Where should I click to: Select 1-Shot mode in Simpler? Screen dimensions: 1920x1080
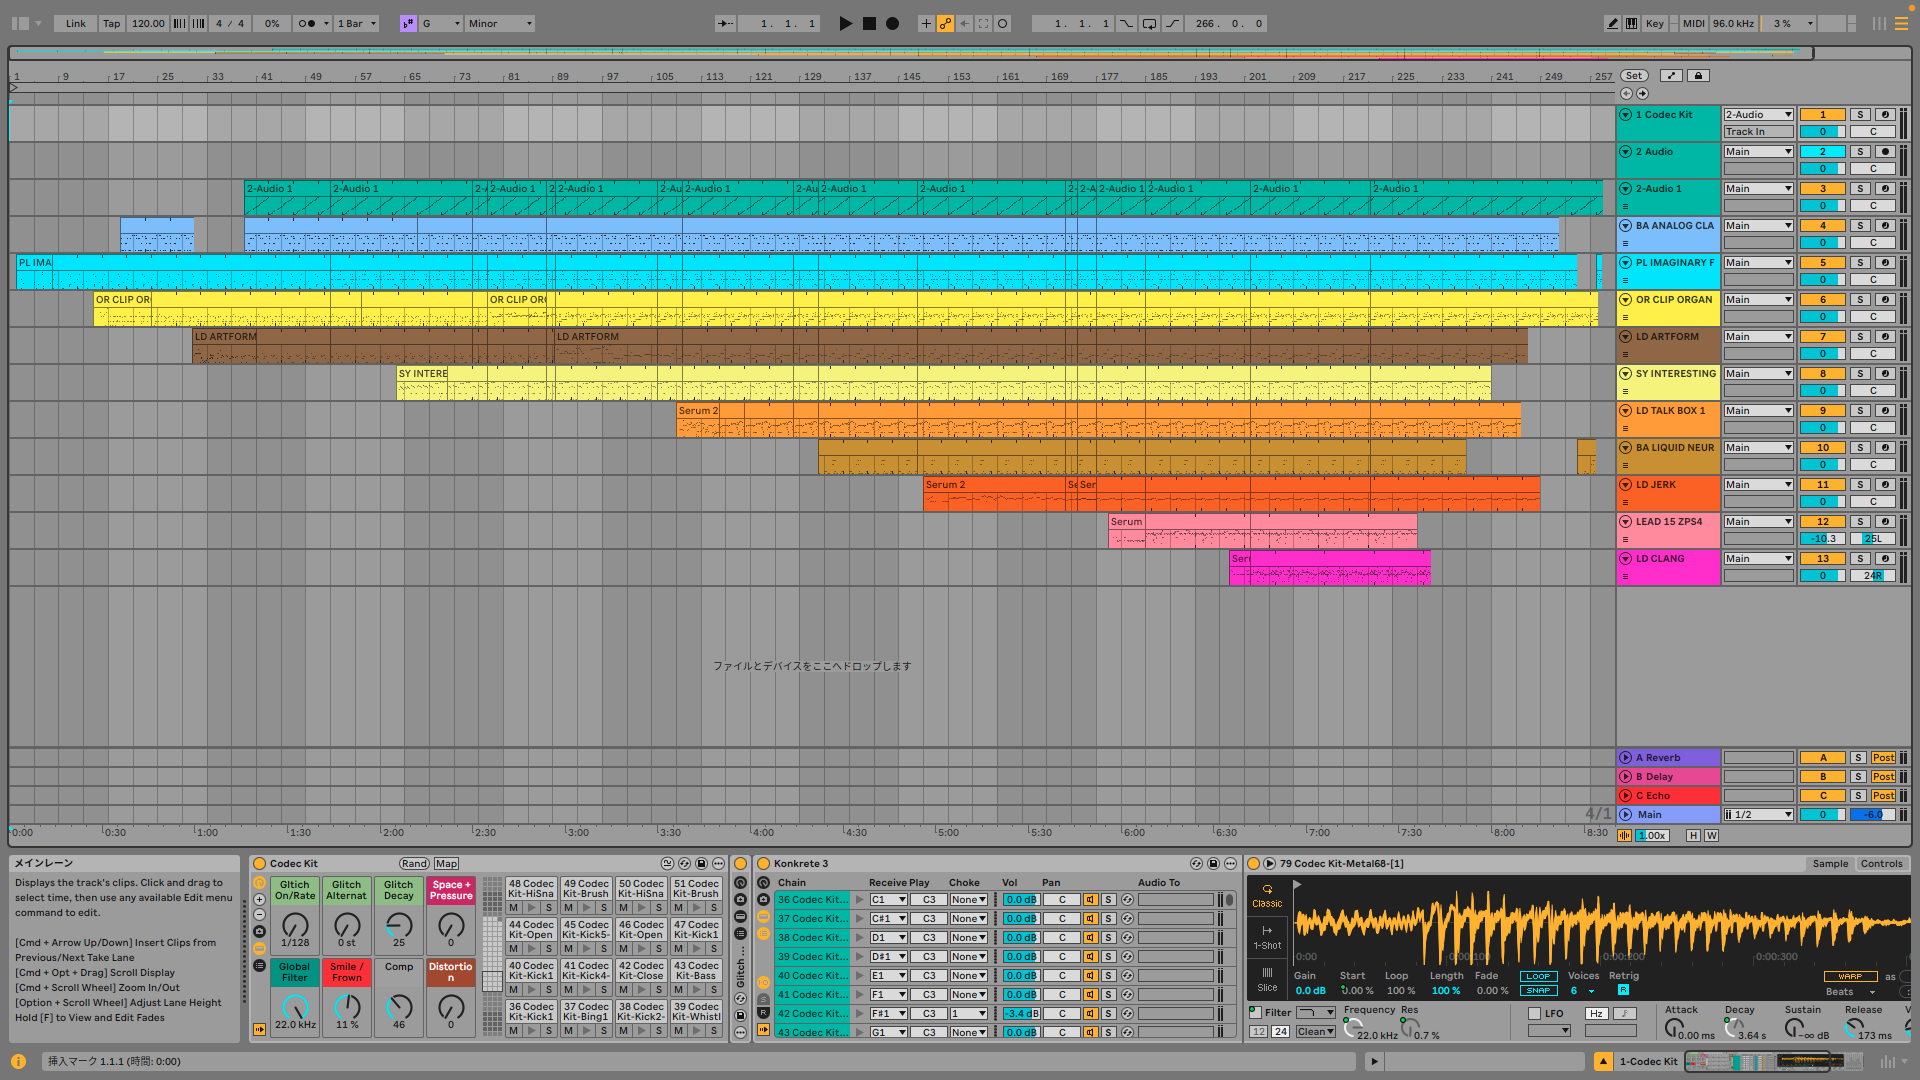1267,937
